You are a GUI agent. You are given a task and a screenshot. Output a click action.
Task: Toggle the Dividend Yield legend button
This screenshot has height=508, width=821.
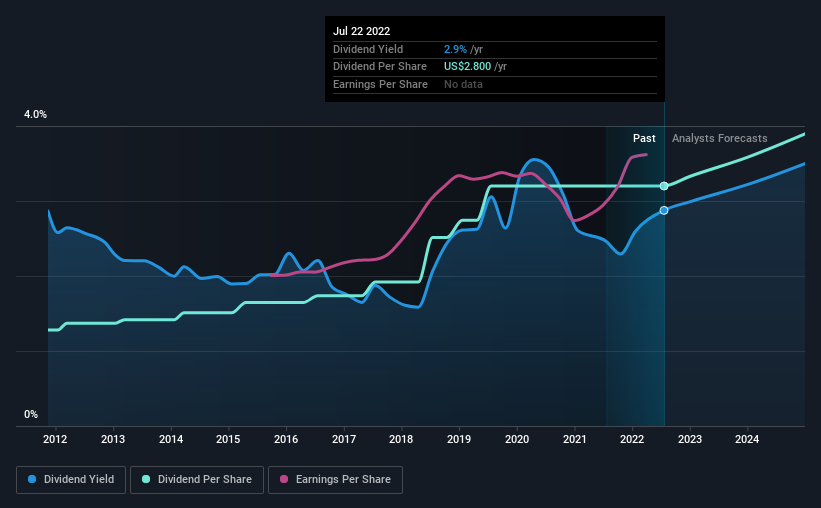click(x=71, y=480)
